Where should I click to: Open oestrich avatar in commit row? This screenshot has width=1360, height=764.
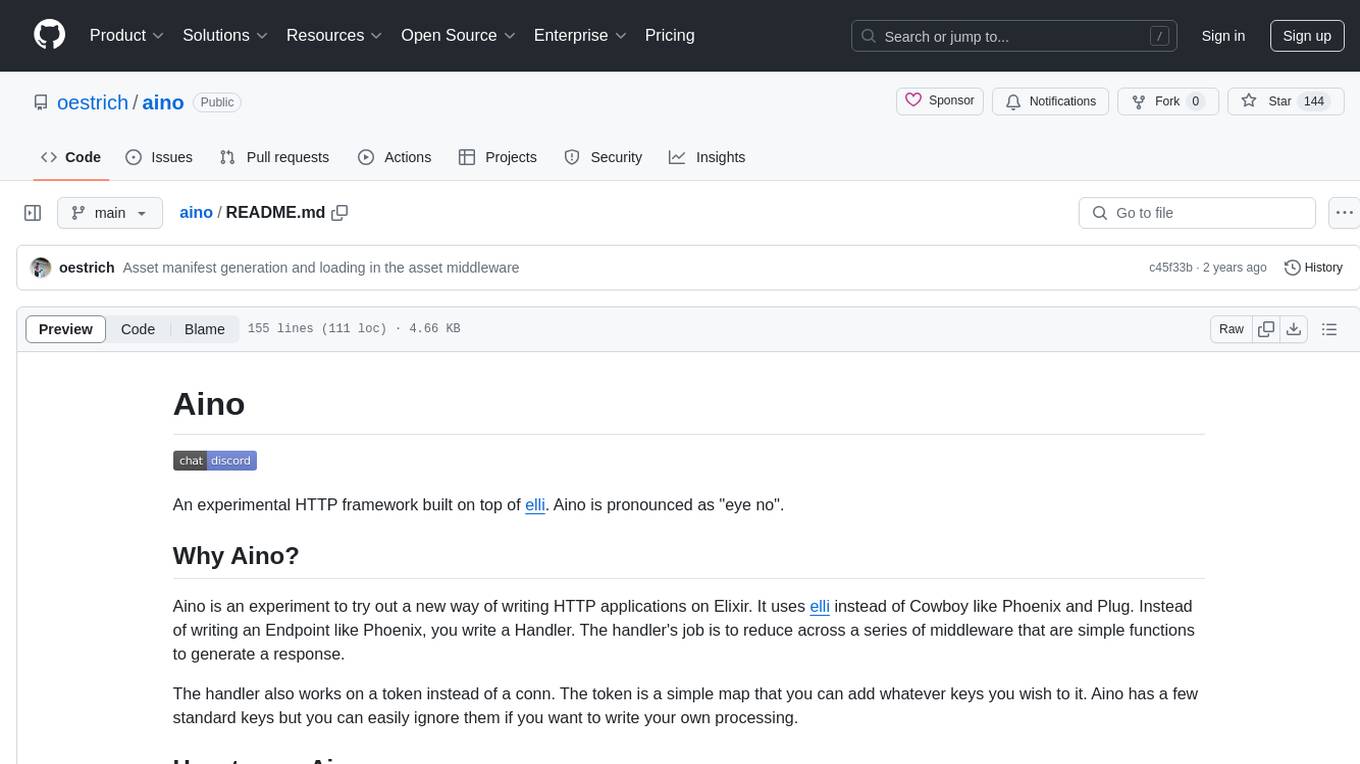click(41, 268)
